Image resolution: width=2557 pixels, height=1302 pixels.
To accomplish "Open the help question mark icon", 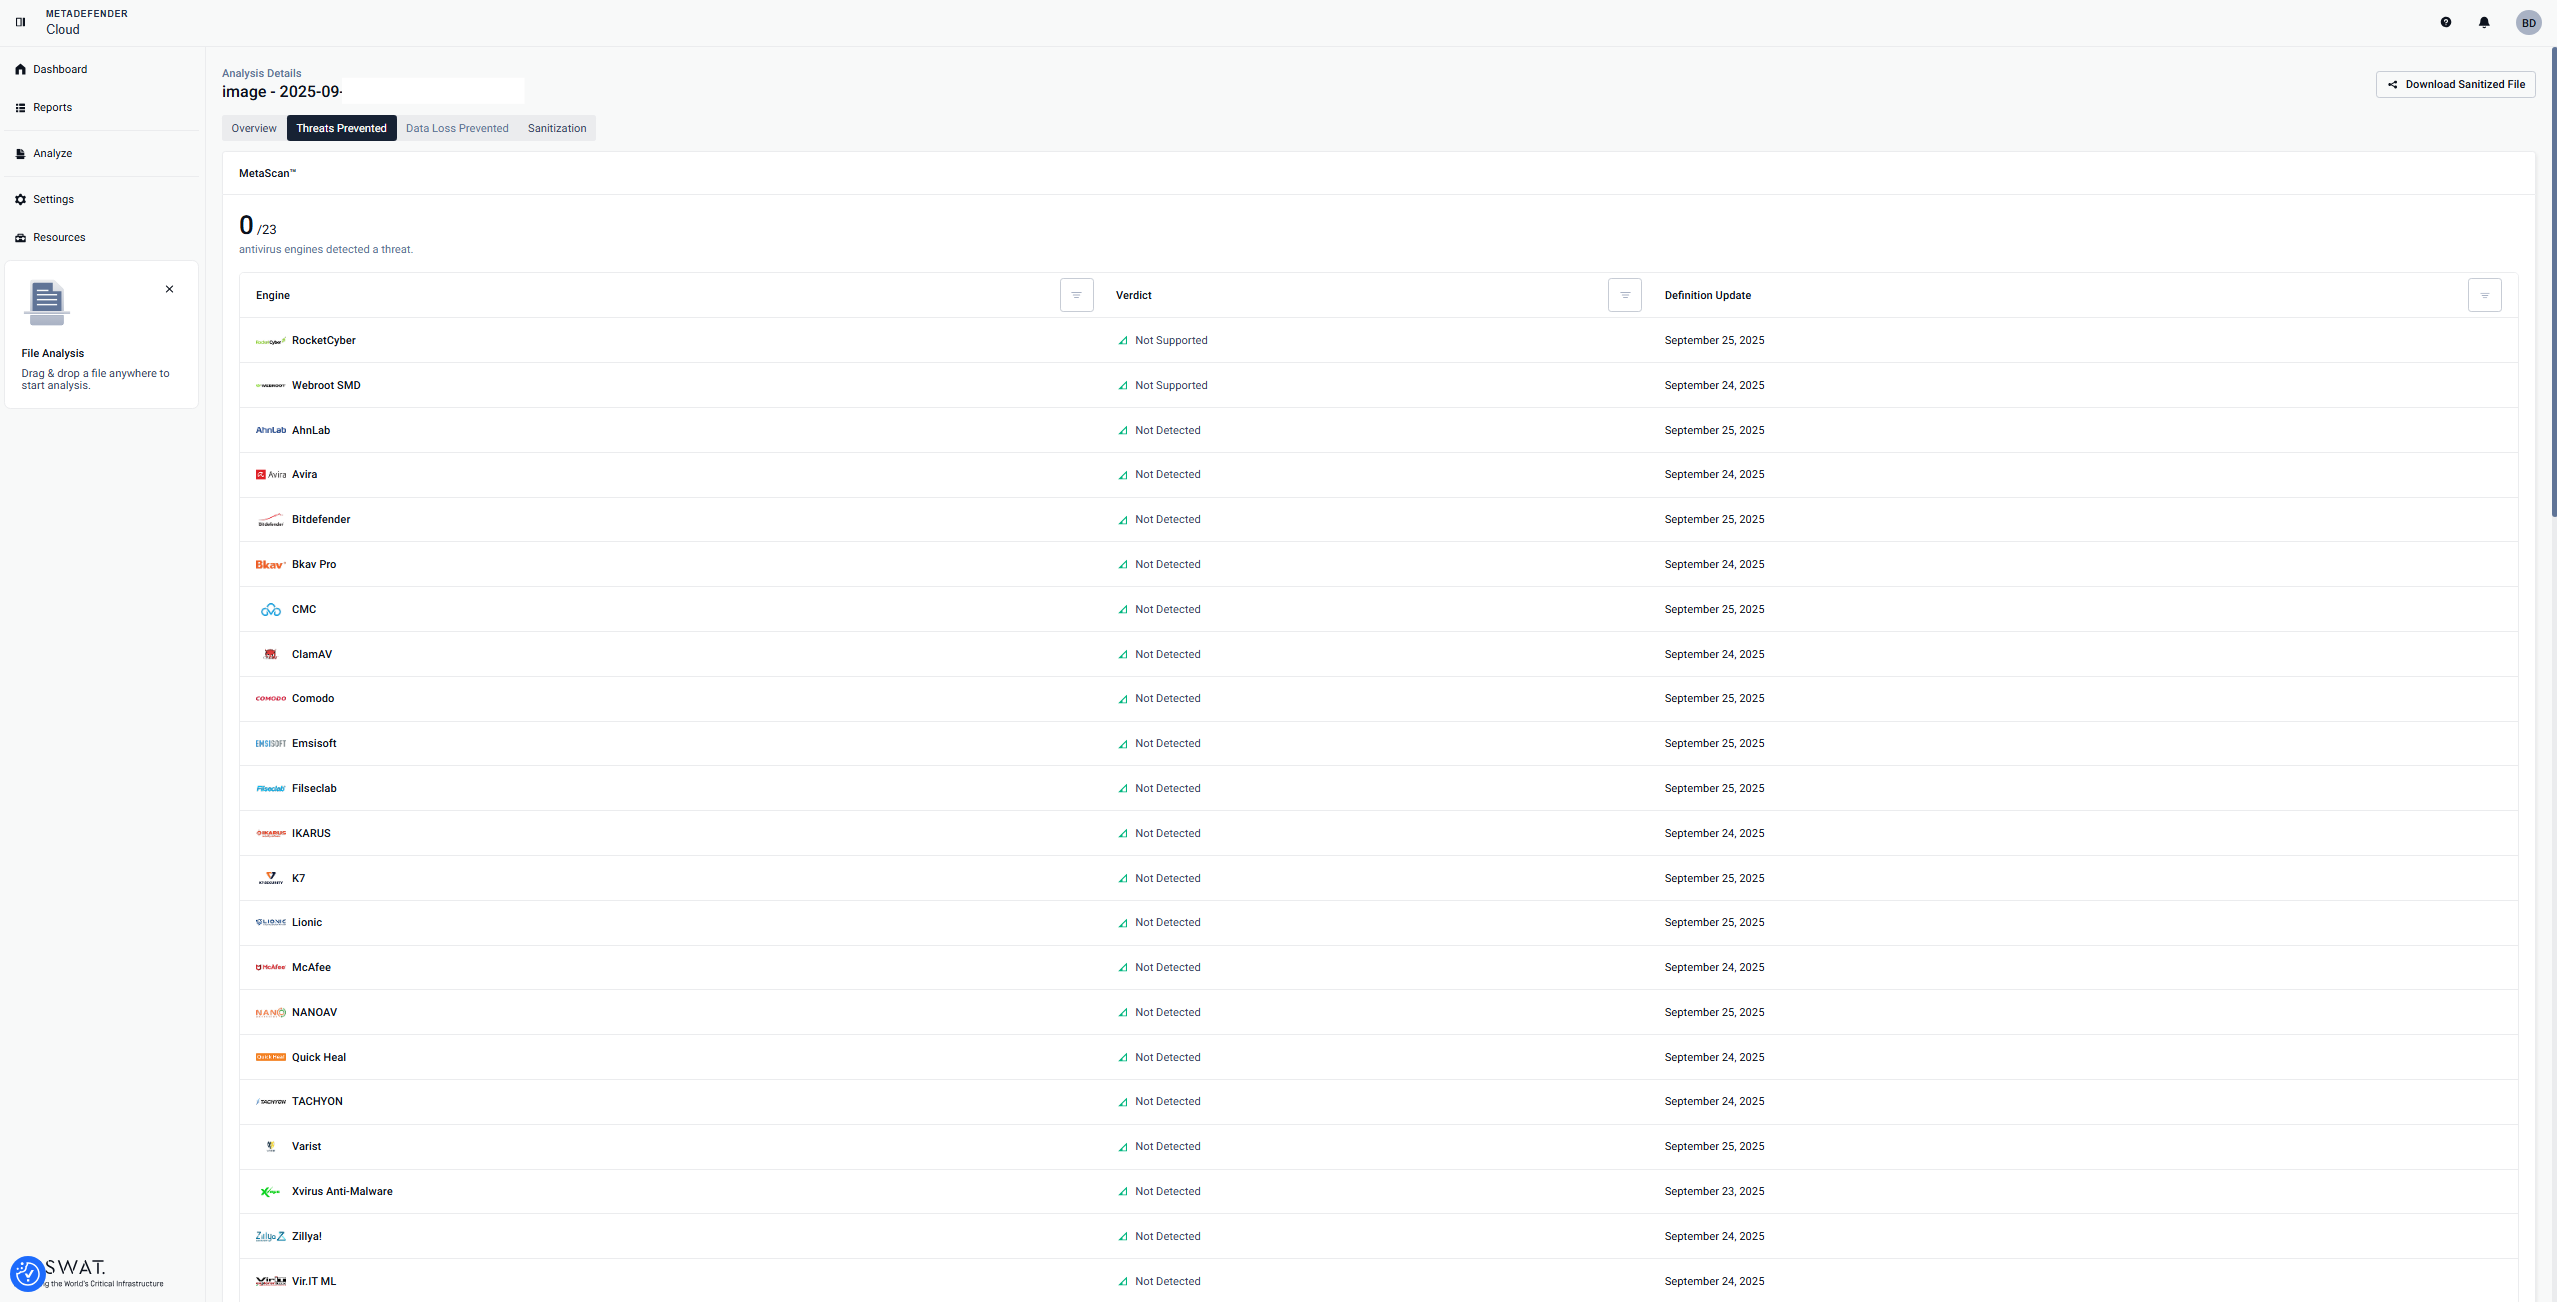I will [2445, 22].
